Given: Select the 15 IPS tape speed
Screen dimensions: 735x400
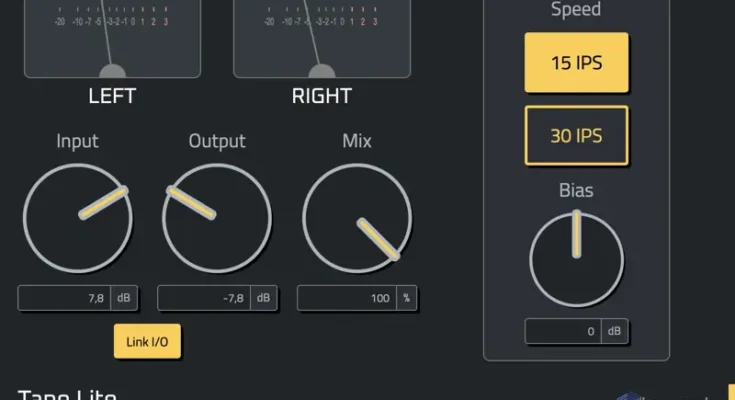Looking at the screenshot, I should [576, 62].
